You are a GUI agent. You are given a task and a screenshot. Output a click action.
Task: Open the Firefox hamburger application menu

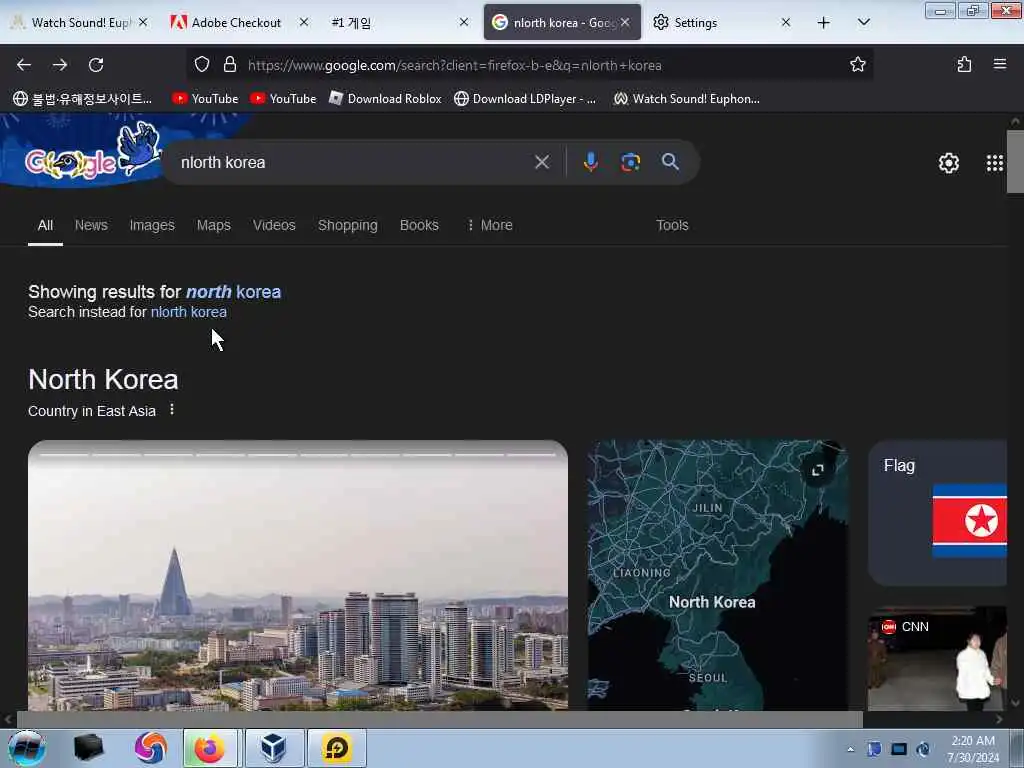click(1000, 64)
